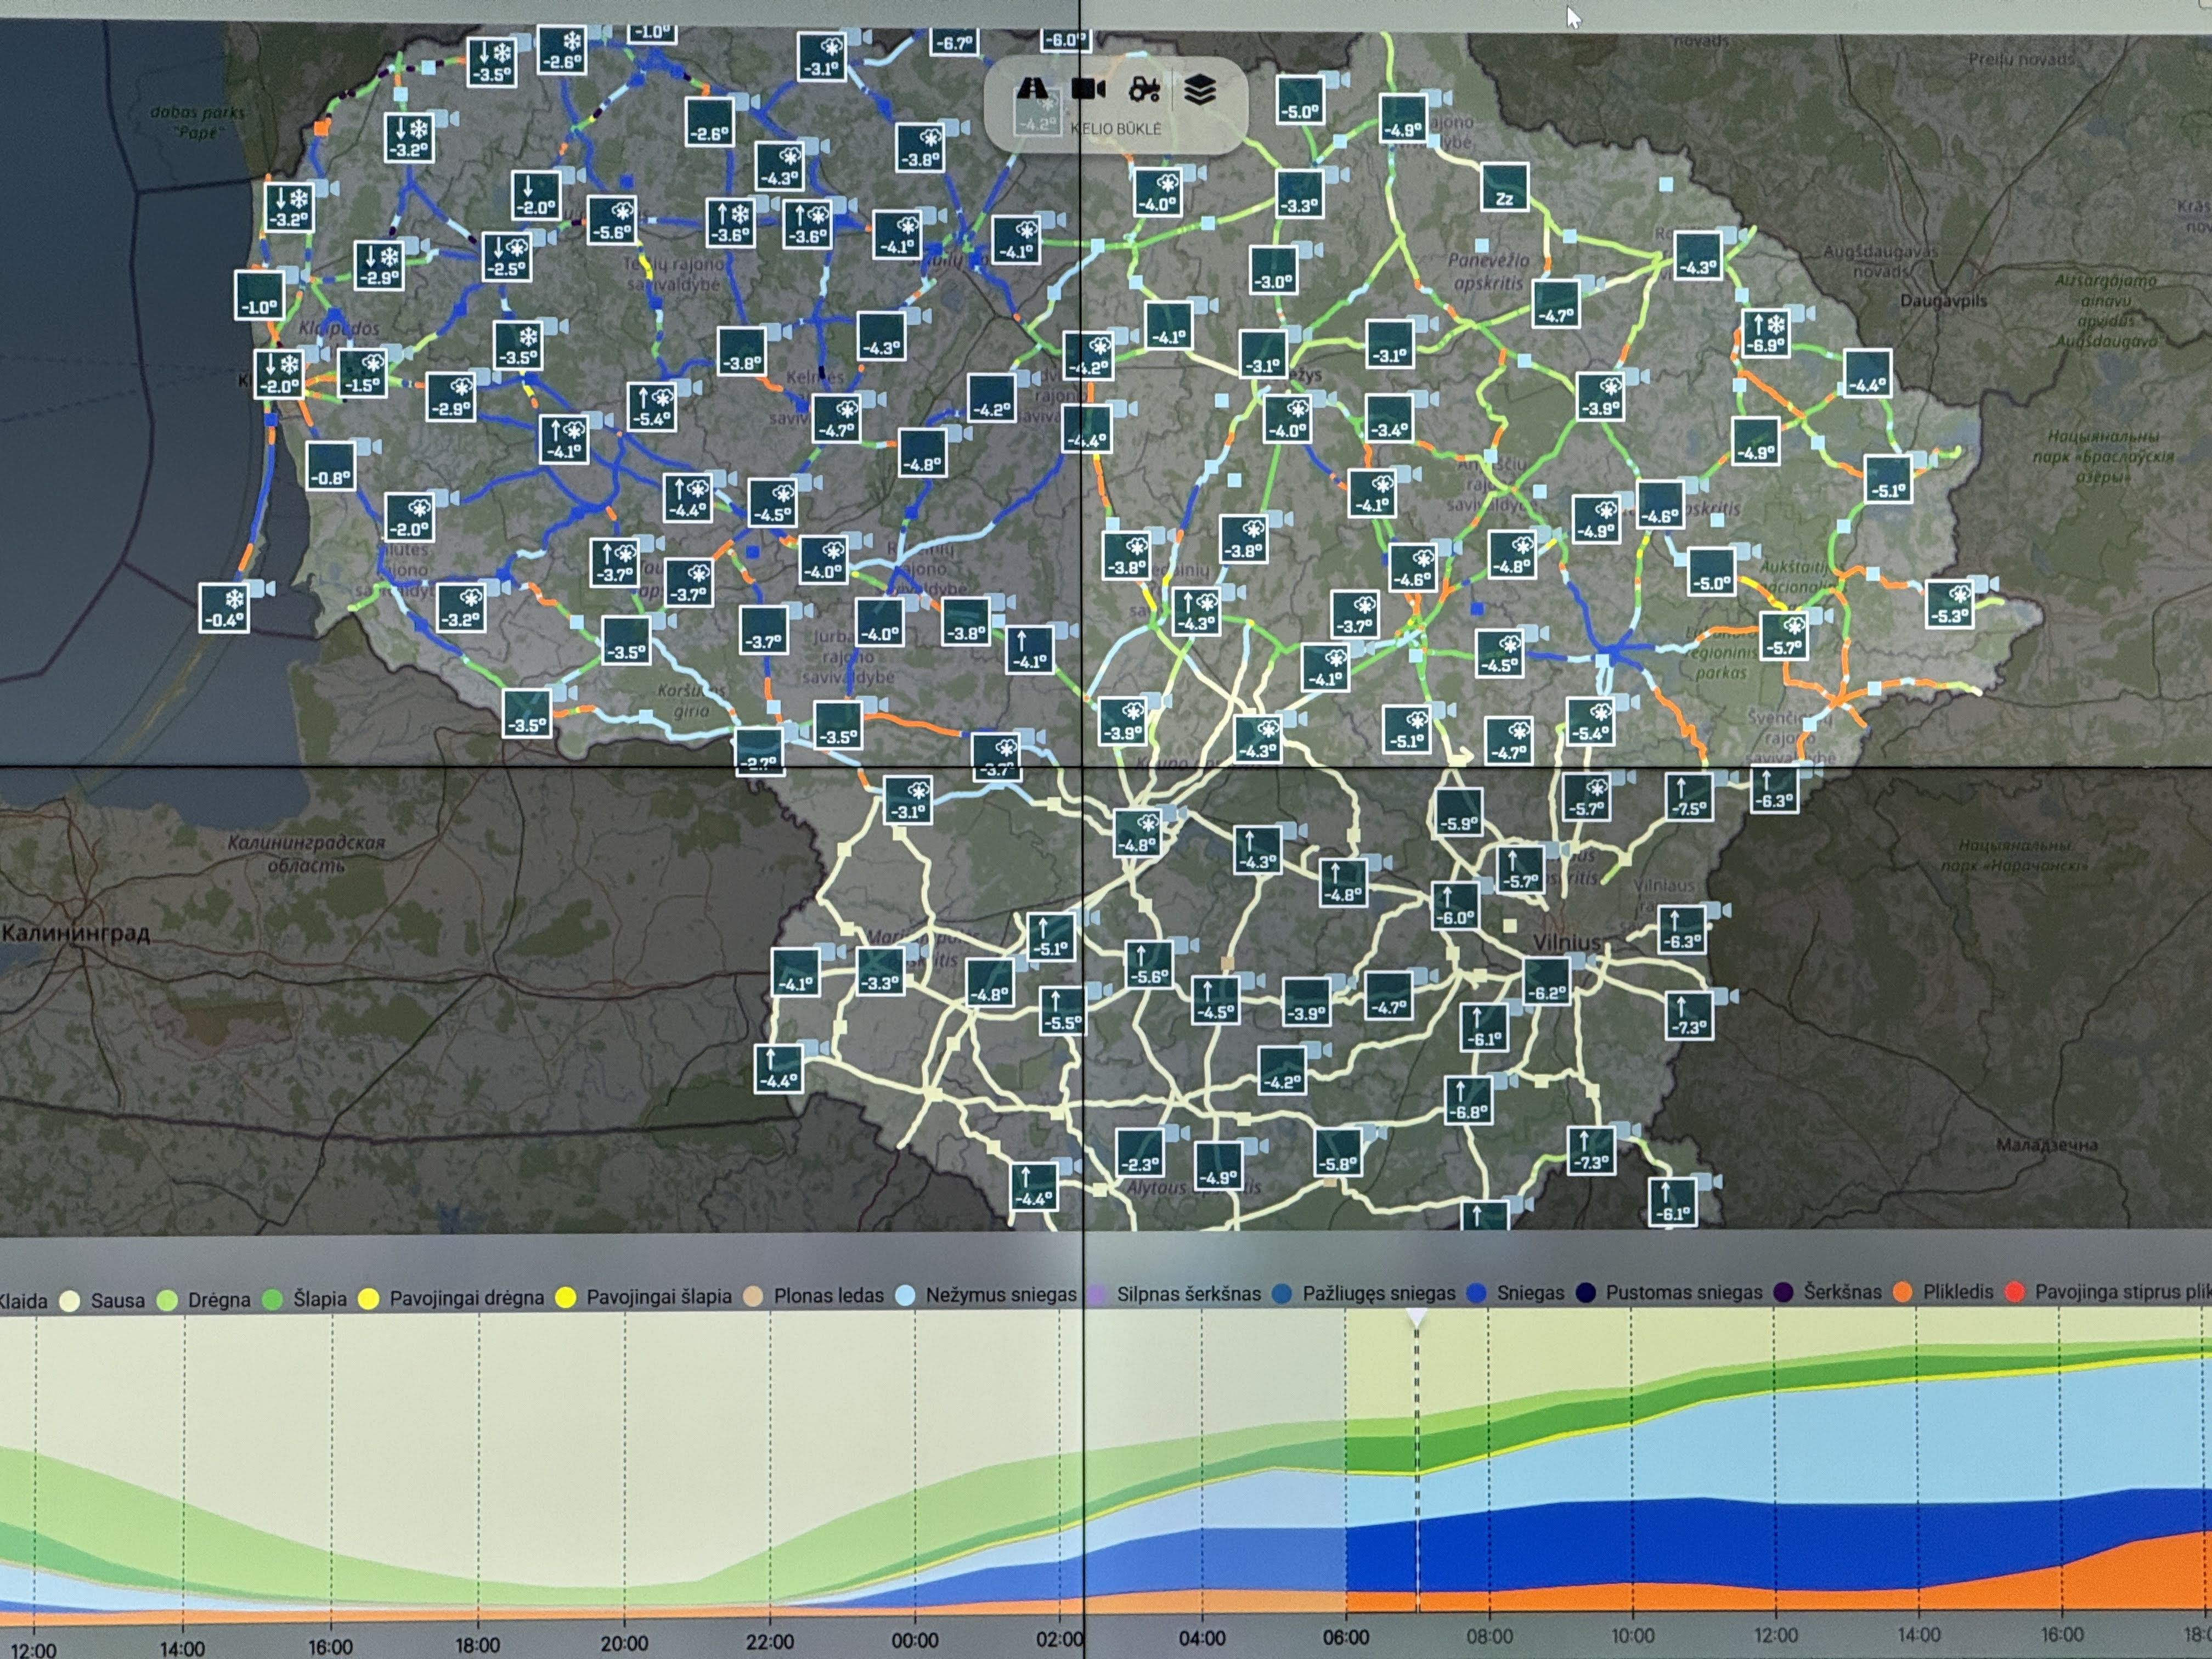Click the -6.8° station south of Vilnius
The image size is (2212, 1659).
click(1469, 1101)
